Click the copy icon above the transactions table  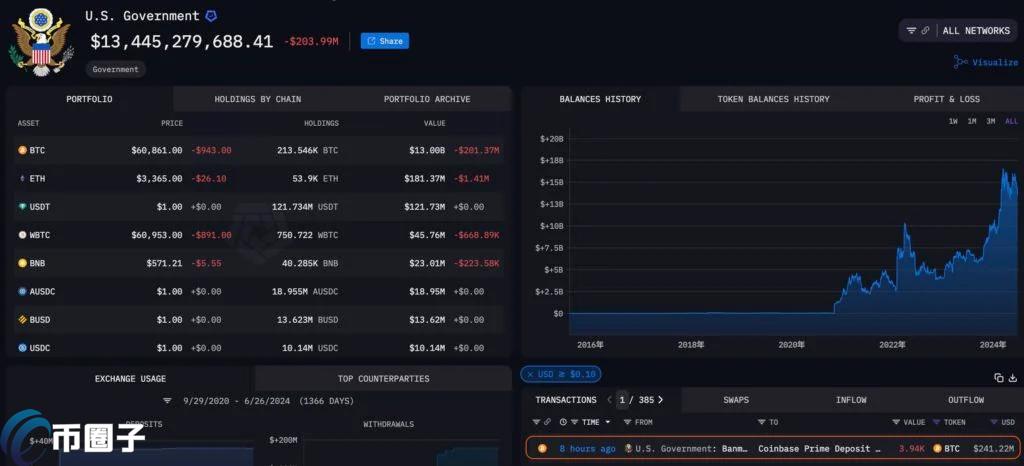coord(999,377)
